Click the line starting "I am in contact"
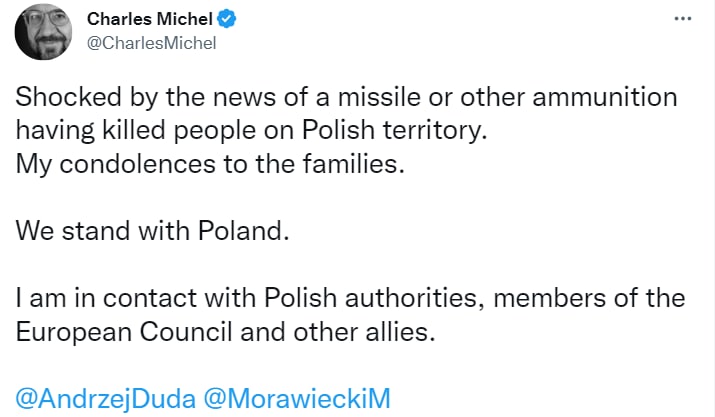 coord(350,298)
